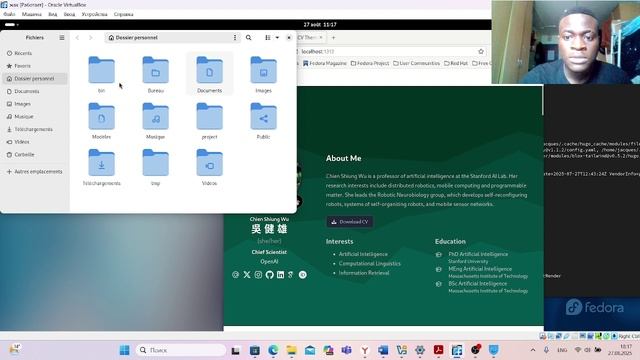Click the Artificial Intelligence interest text
The height and width of the screenshot is (360, 640).
pos(363,254)
